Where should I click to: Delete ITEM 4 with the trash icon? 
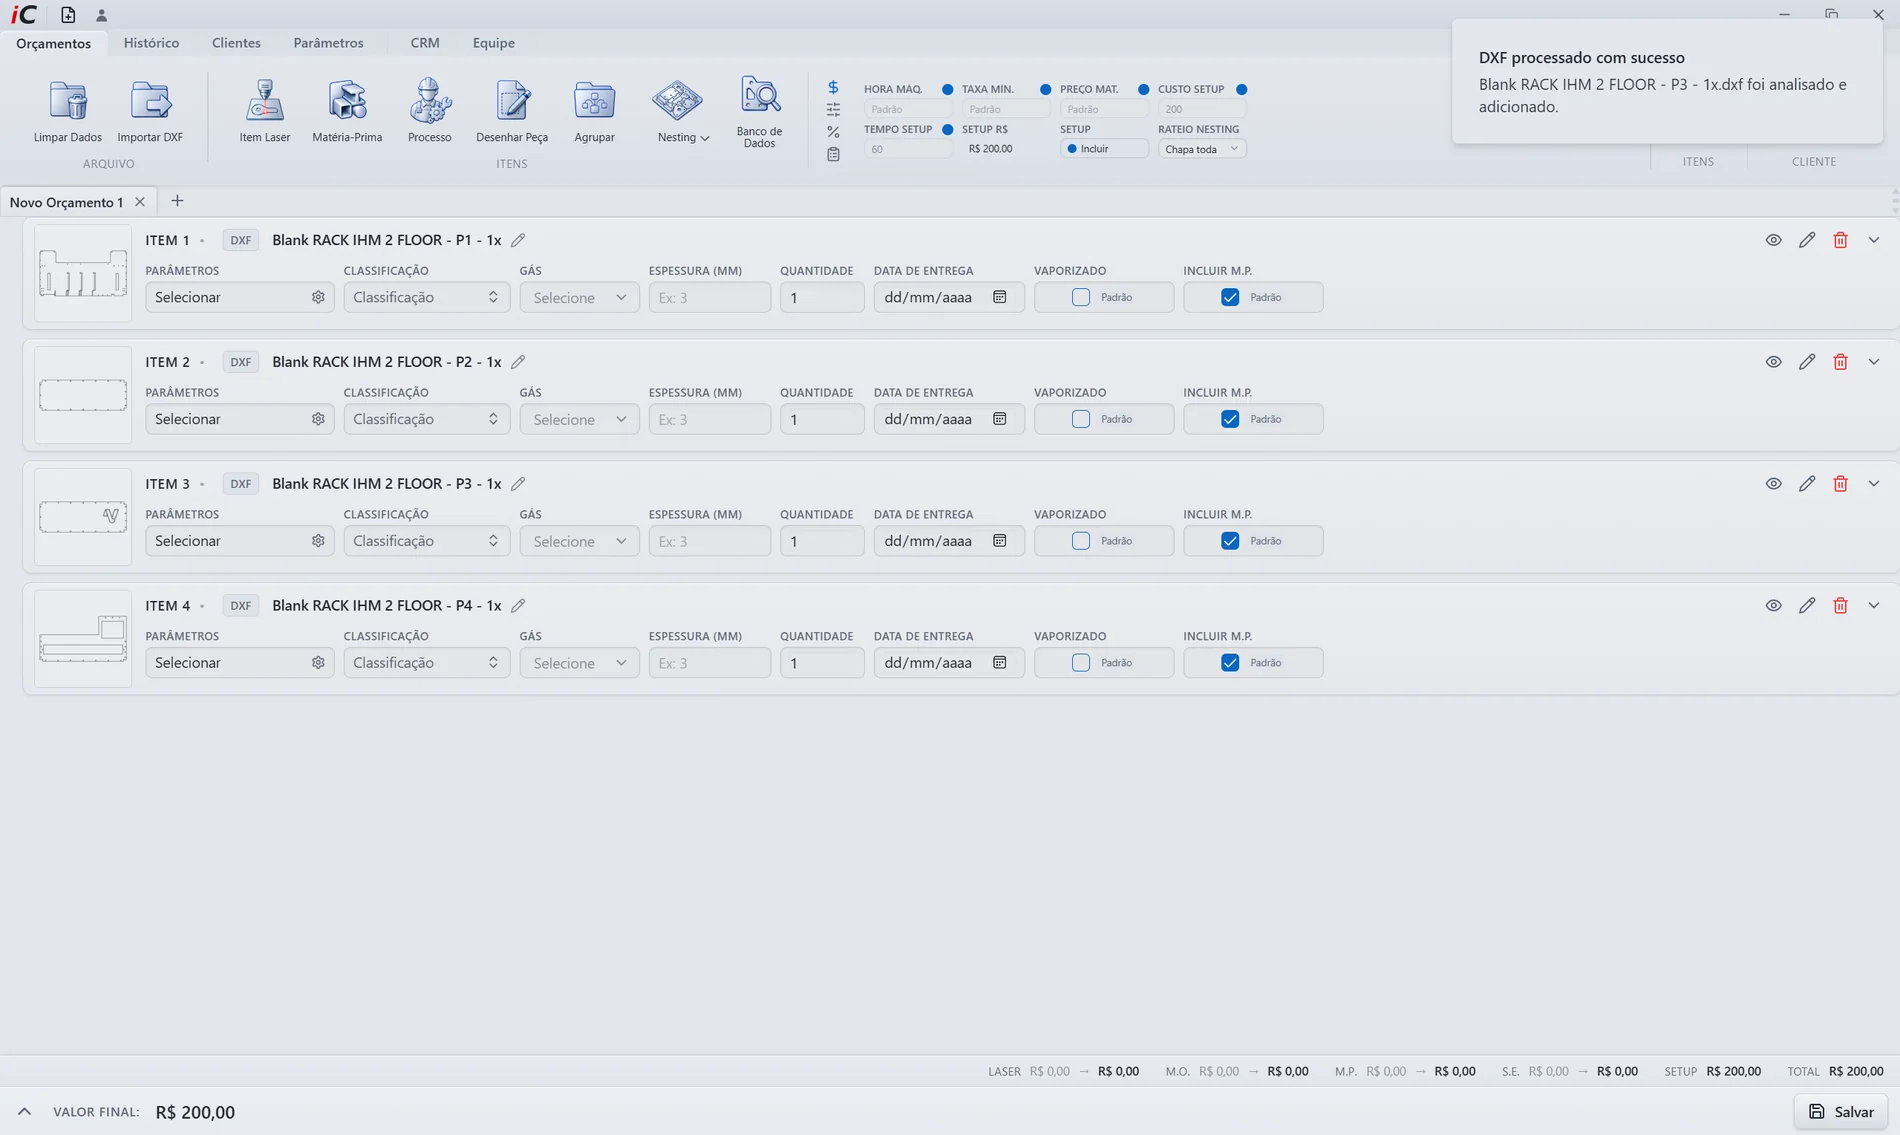(x=1840, y=606)
